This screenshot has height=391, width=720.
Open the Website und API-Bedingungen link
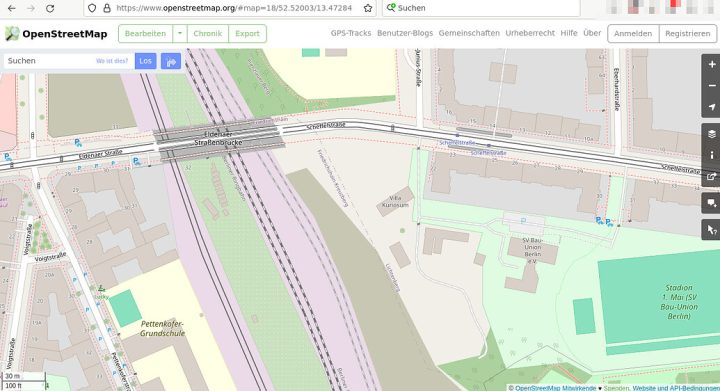click(676, 388)
